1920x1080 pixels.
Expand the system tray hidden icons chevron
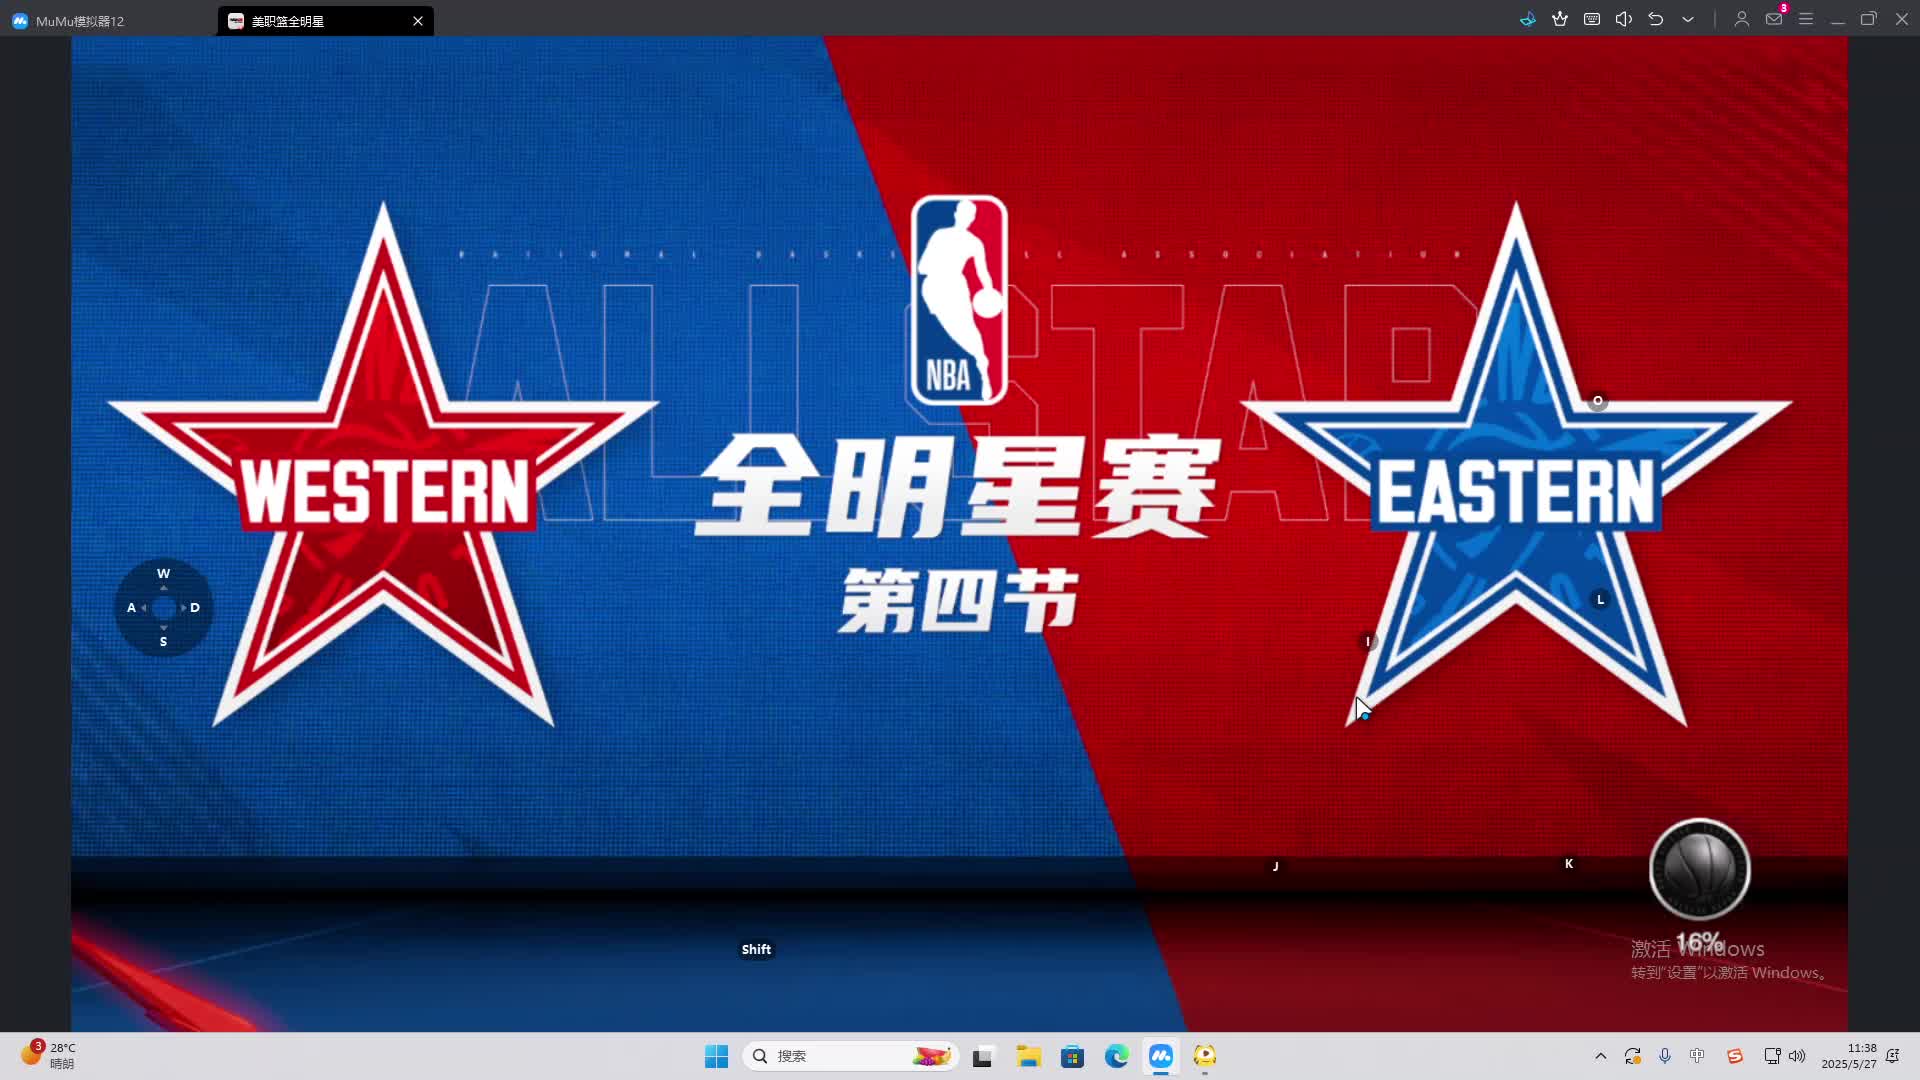coord(1600,1056)
